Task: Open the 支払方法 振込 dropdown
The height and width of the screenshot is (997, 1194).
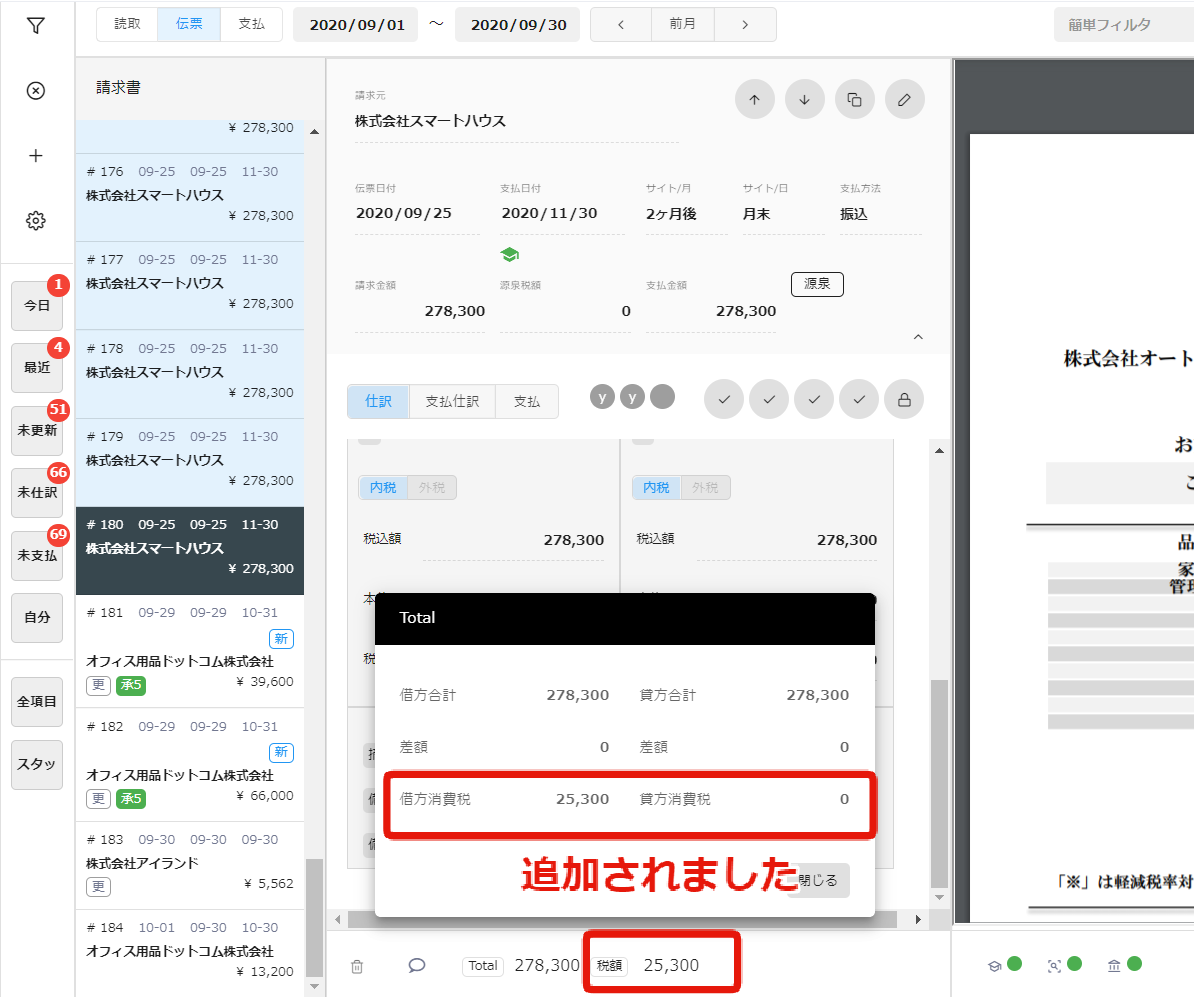Action: 880,214
